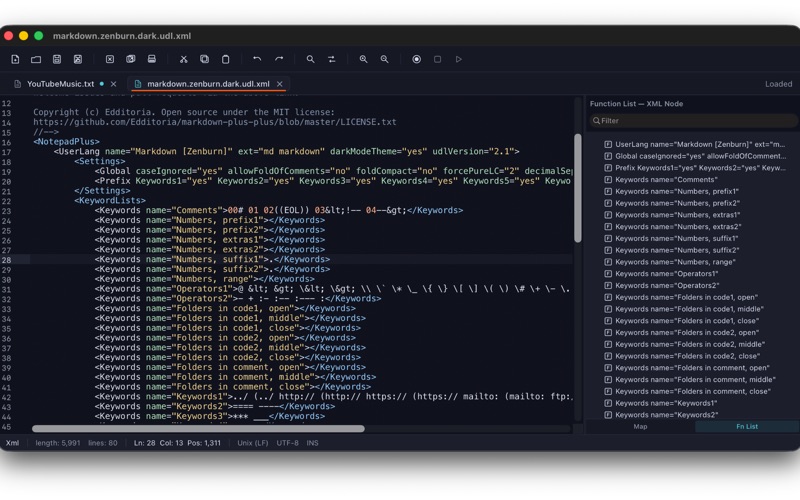Select the markdown.zenburn.dark.udl.xml tab
Screen dimensions: 800x500
[x=208, y=84]
